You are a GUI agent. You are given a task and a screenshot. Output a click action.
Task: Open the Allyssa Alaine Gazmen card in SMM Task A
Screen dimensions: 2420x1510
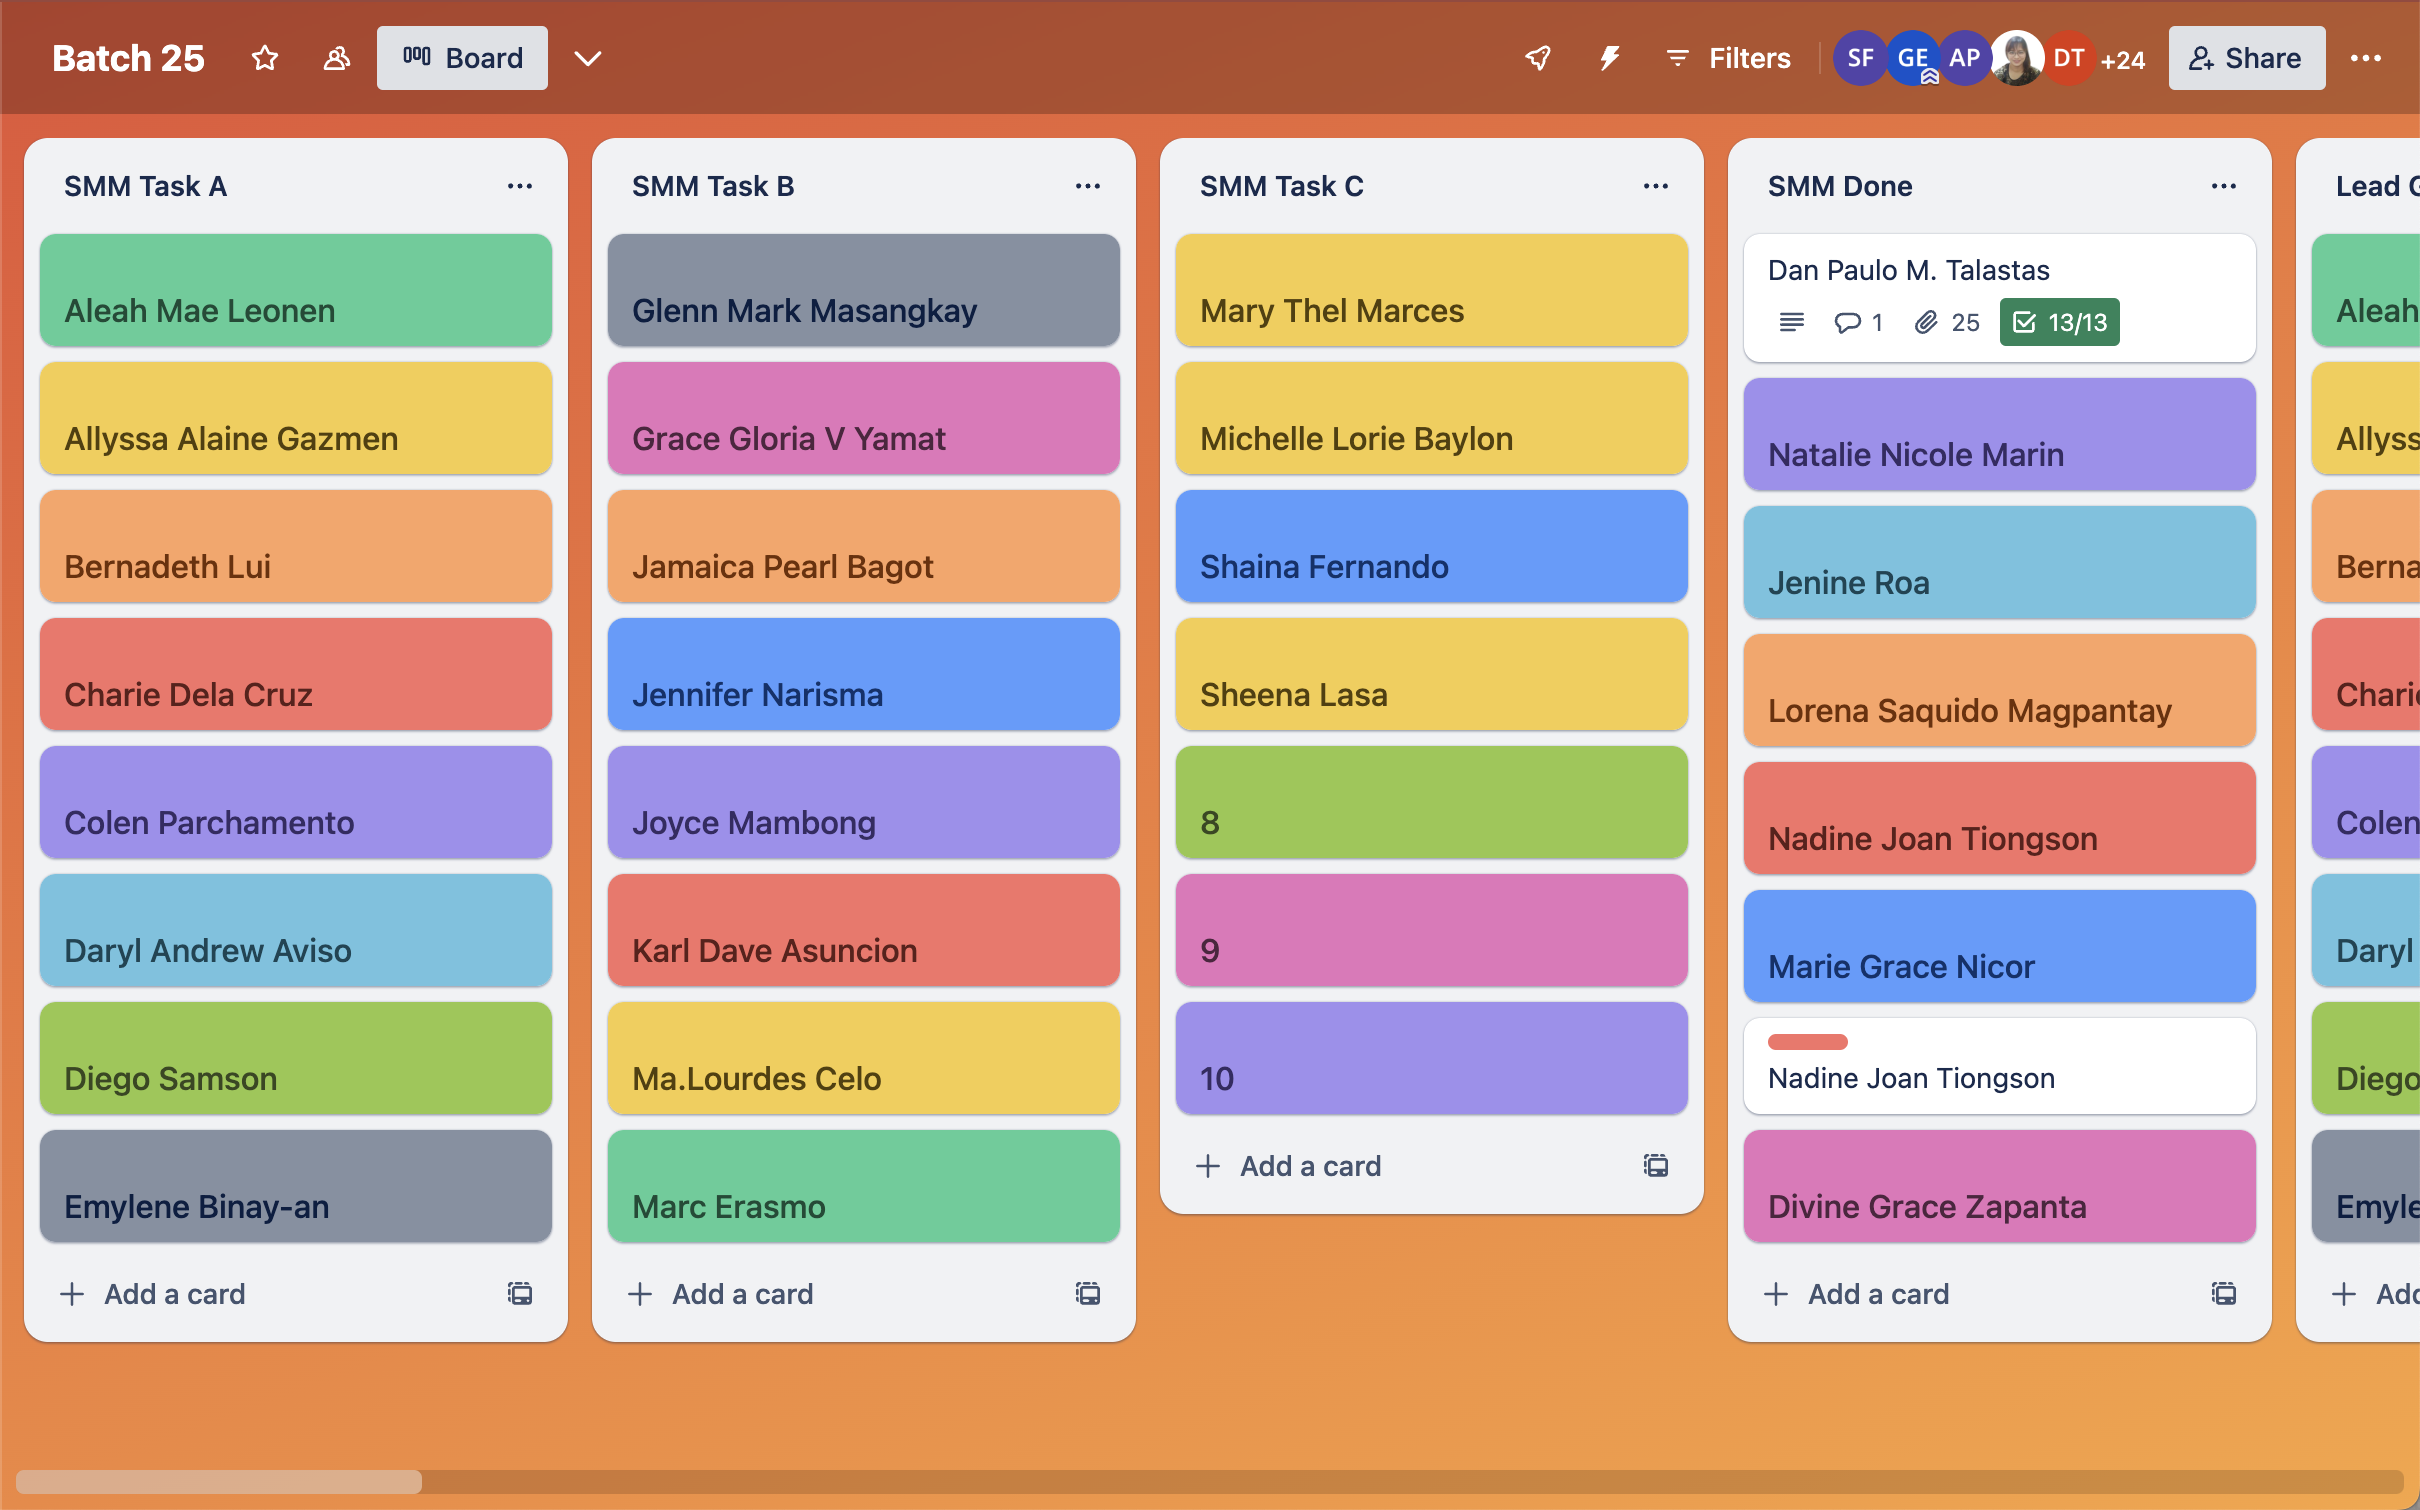pos(296,418)
